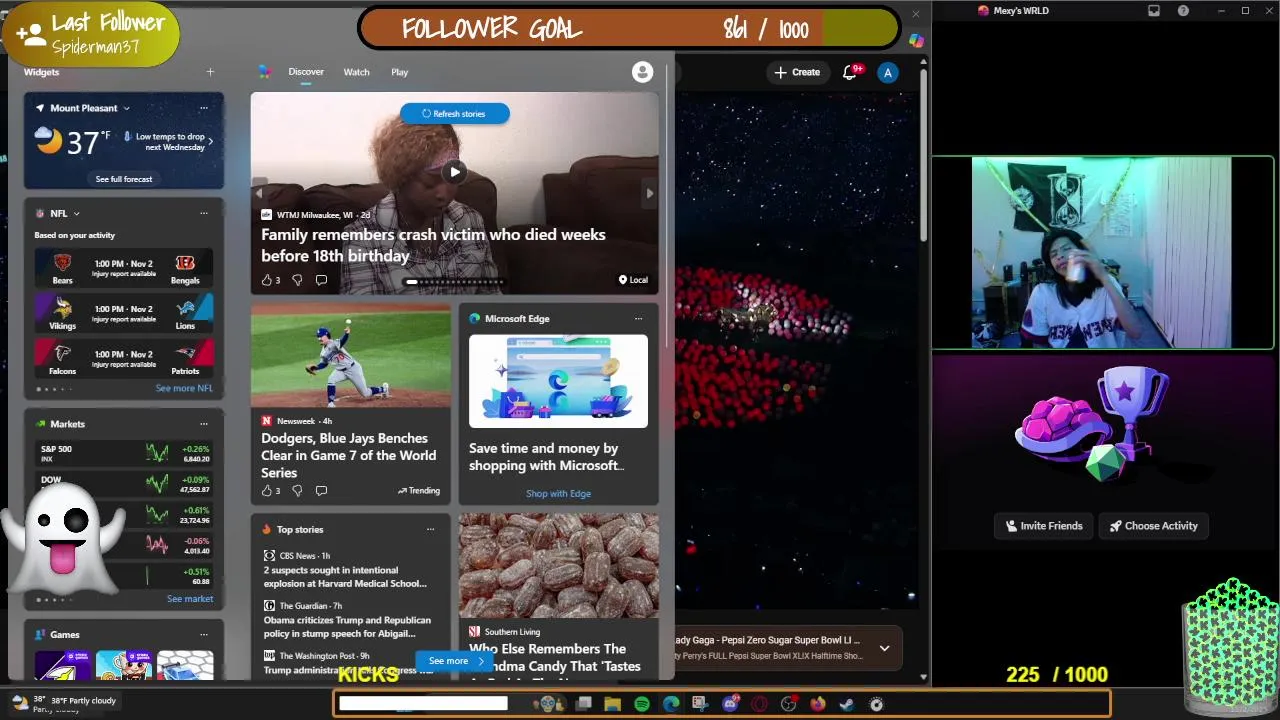1280x720 pixels.
Task: Switch to the Play tab
Action: coord(400,72)
